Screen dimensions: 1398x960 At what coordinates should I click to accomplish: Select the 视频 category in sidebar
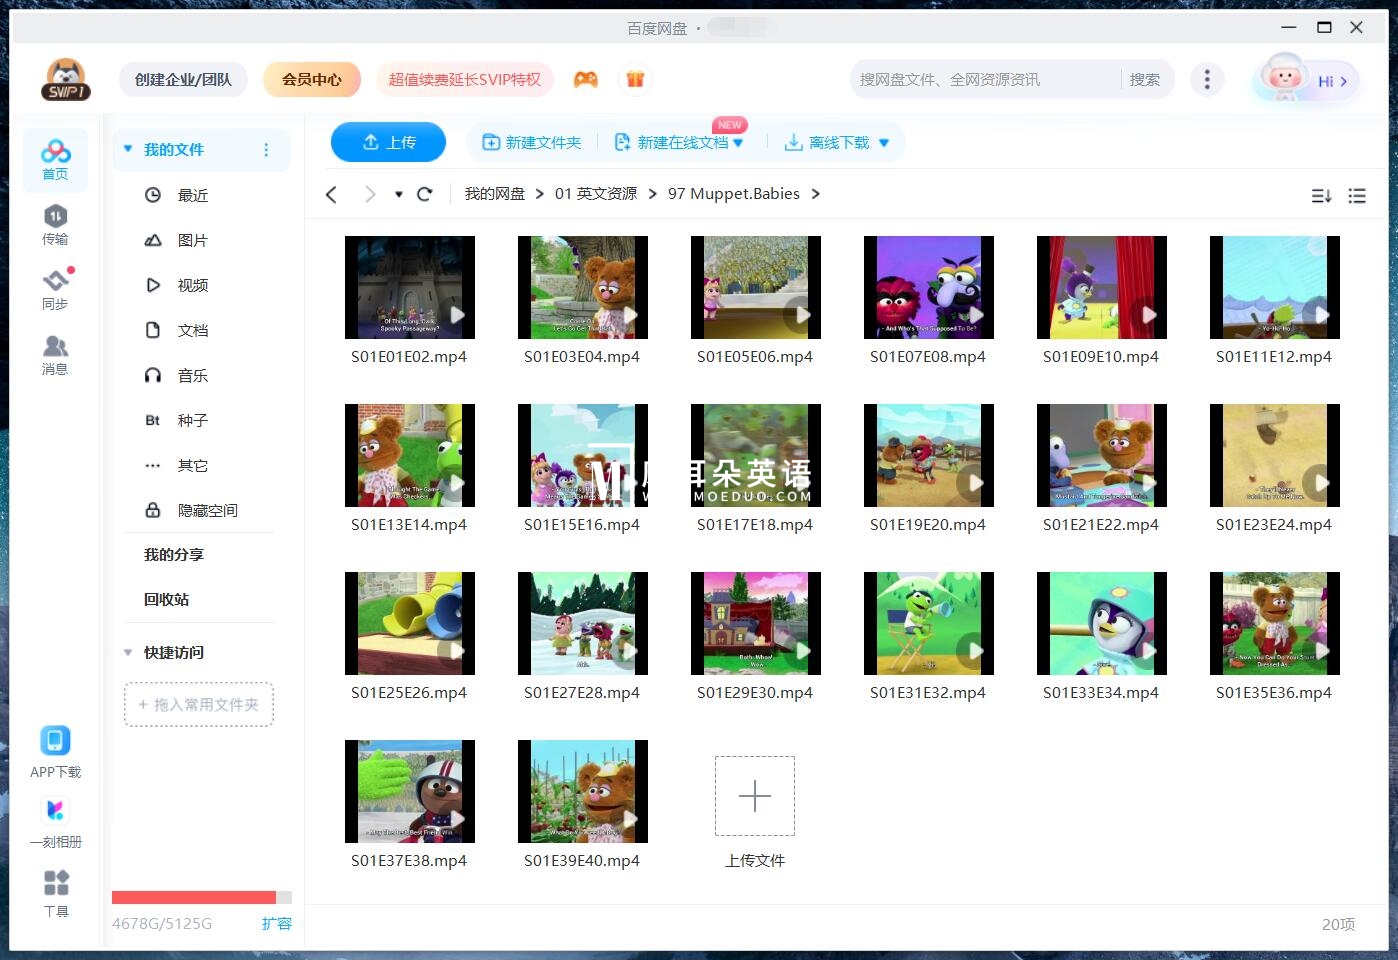(x=192, y=285)
